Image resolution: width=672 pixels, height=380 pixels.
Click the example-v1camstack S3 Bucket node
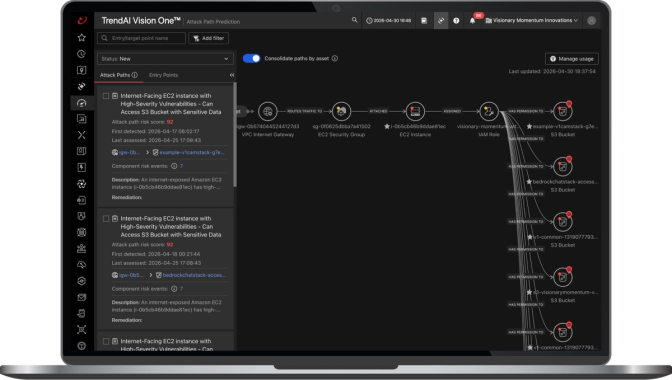click(x=563, y=111)
